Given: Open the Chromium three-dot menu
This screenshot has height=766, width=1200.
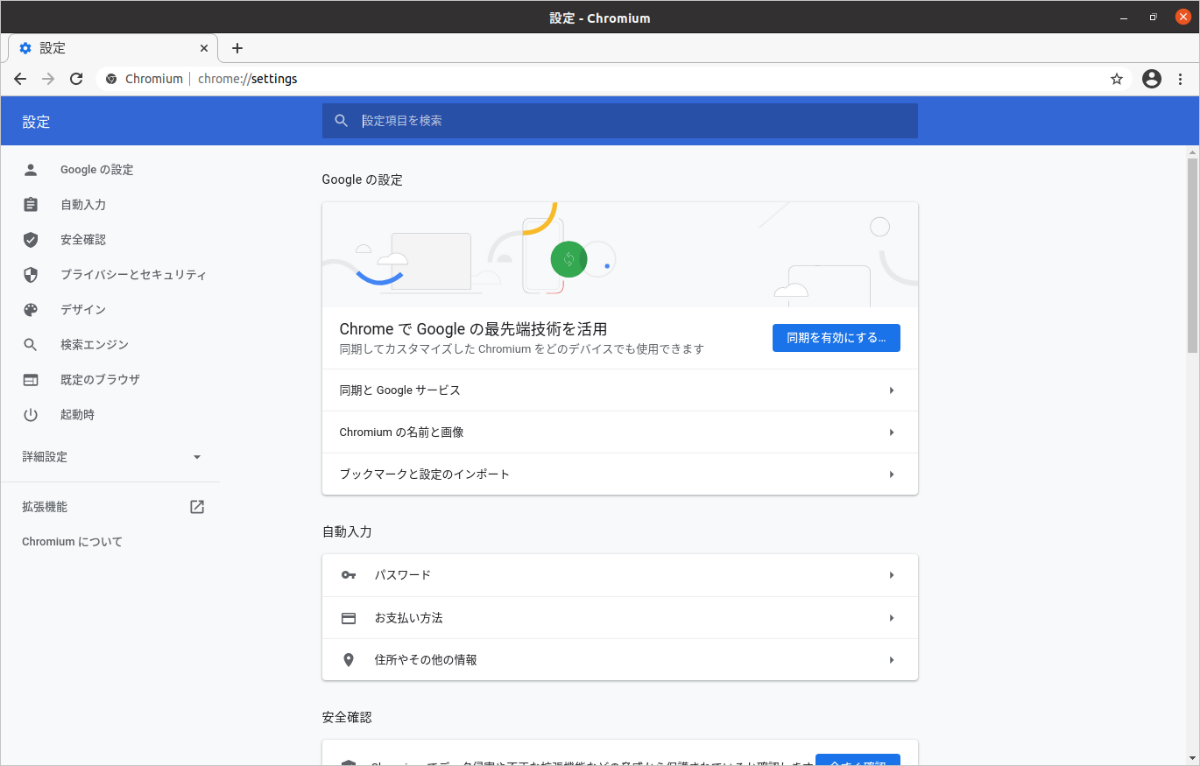Looking at the screenshot, I should coord(1182,79).
